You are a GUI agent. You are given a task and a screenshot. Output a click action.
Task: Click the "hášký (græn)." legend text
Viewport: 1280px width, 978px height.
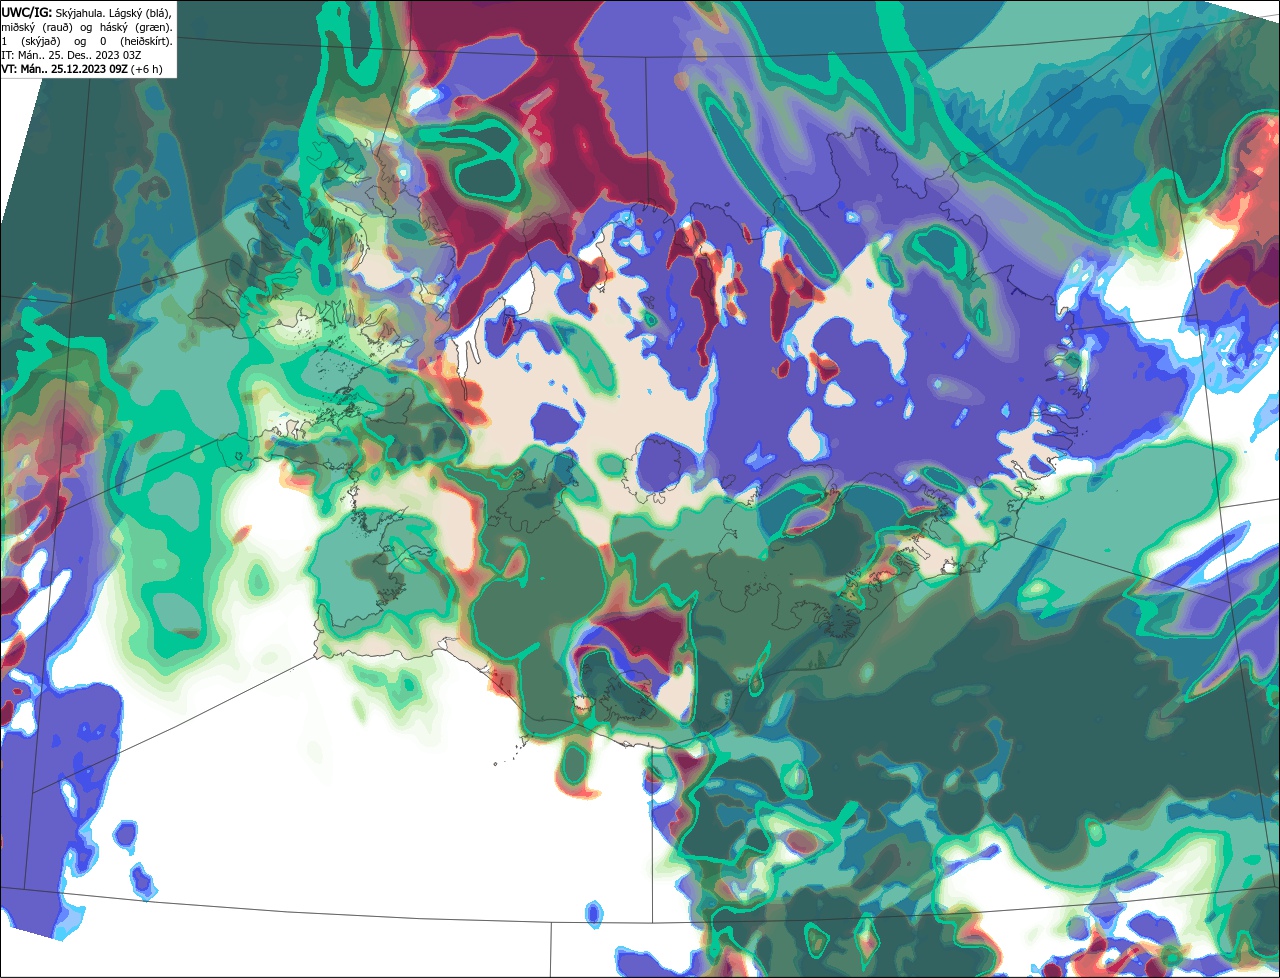[x=136, y=28]
